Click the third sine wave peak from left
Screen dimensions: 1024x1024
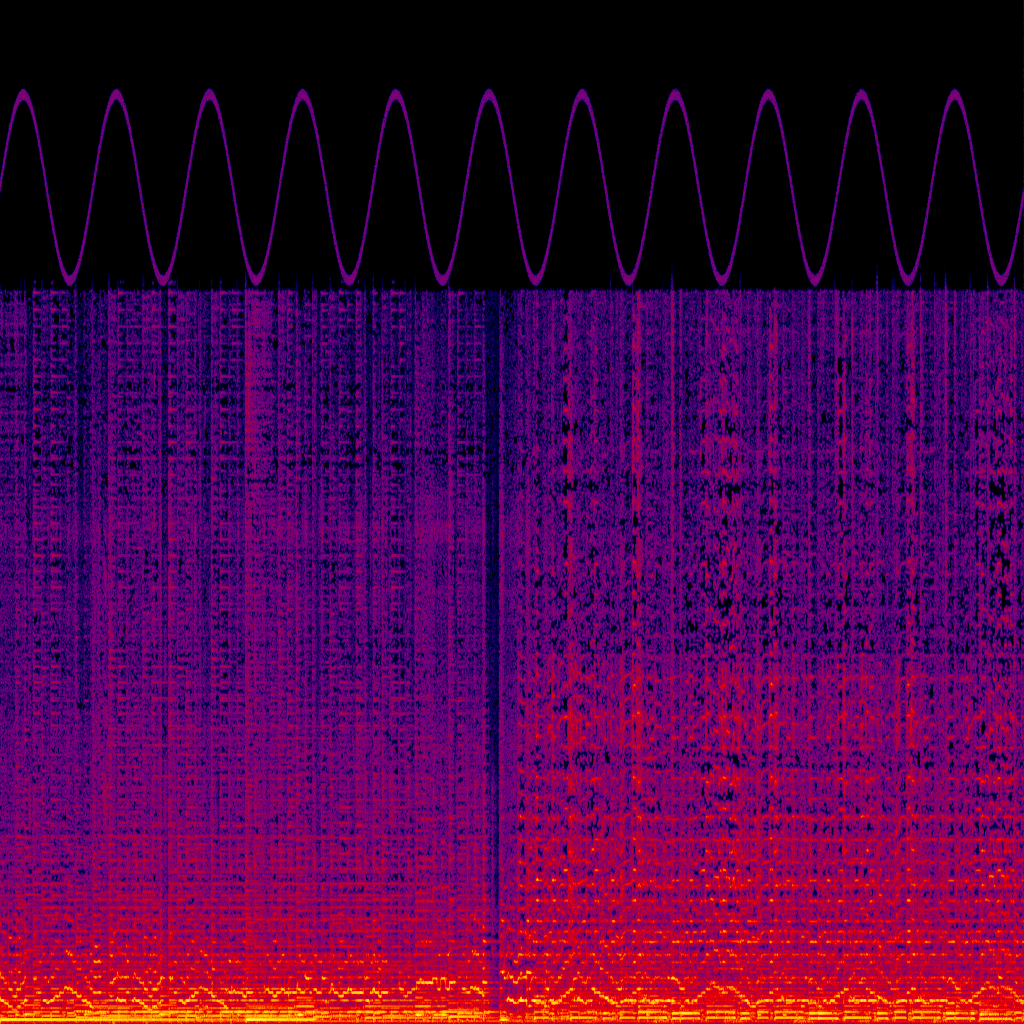click(209, 94)
